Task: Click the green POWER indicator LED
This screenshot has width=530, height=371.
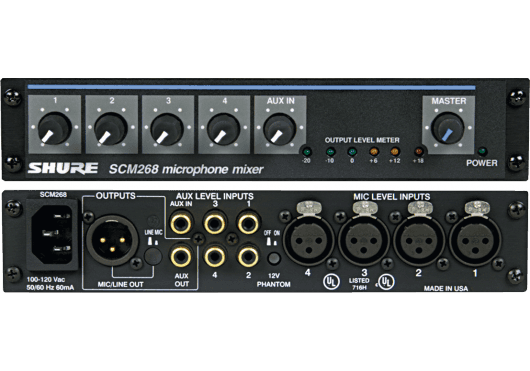Action: click(482, 151)
